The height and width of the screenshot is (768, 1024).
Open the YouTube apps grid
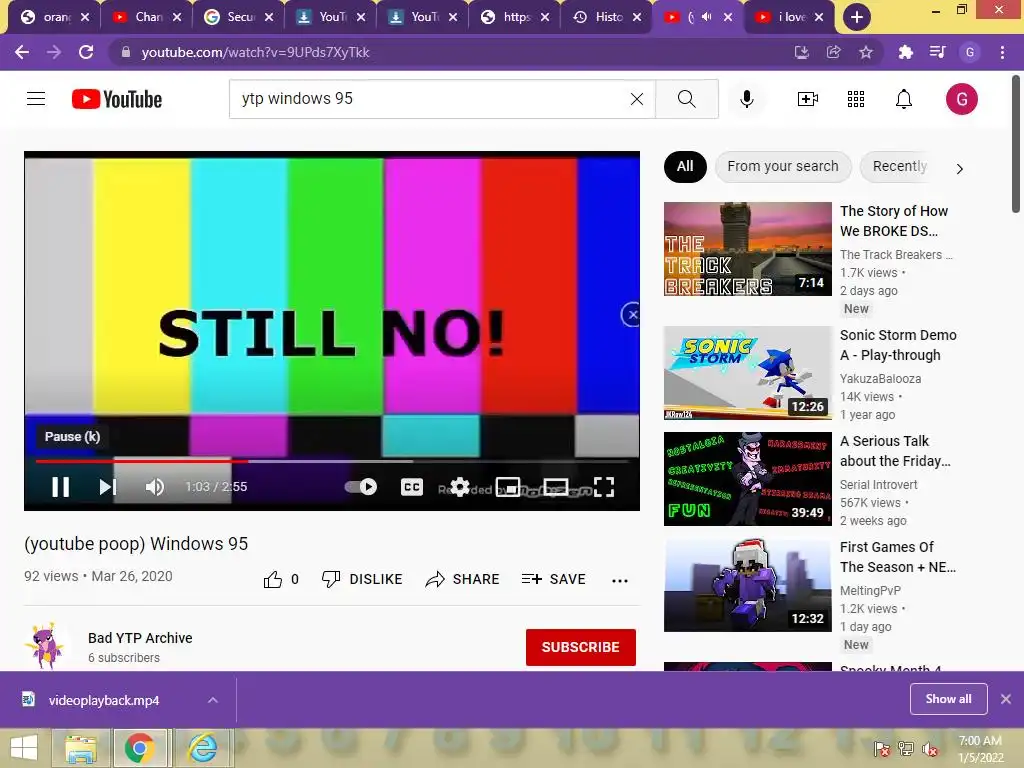click(x=856, y=99)
